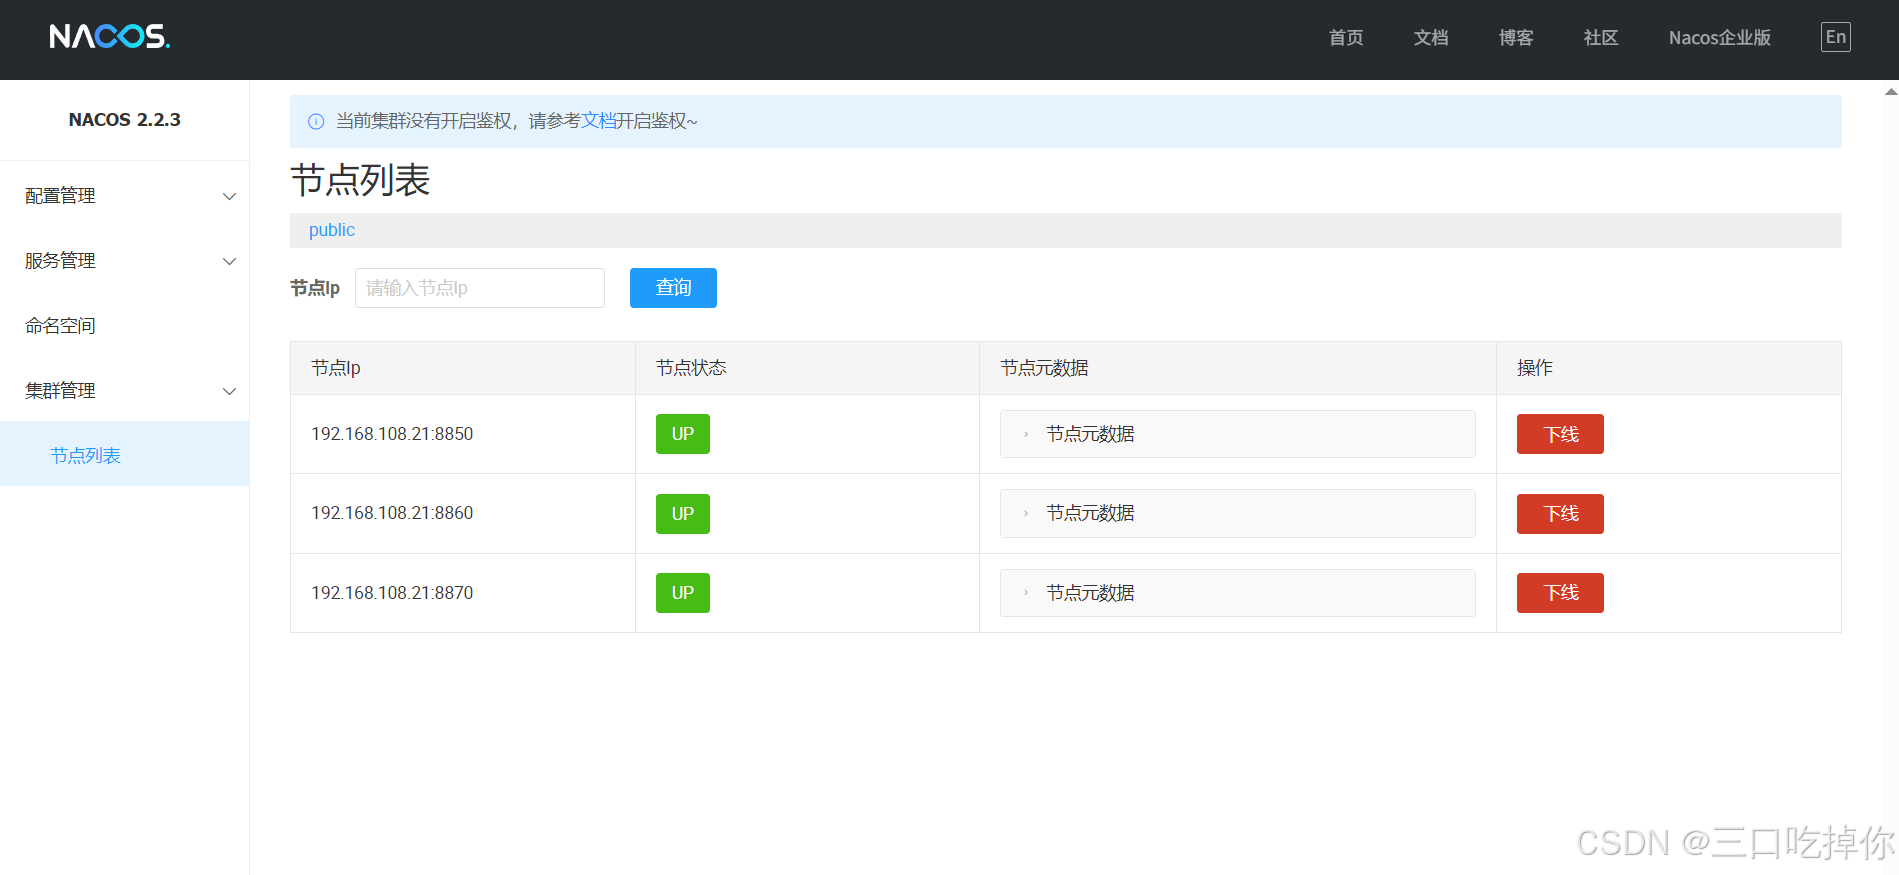1899x875 pixels.
Task: Click the UP status of node 8860
Action: [x=683, y=514]
